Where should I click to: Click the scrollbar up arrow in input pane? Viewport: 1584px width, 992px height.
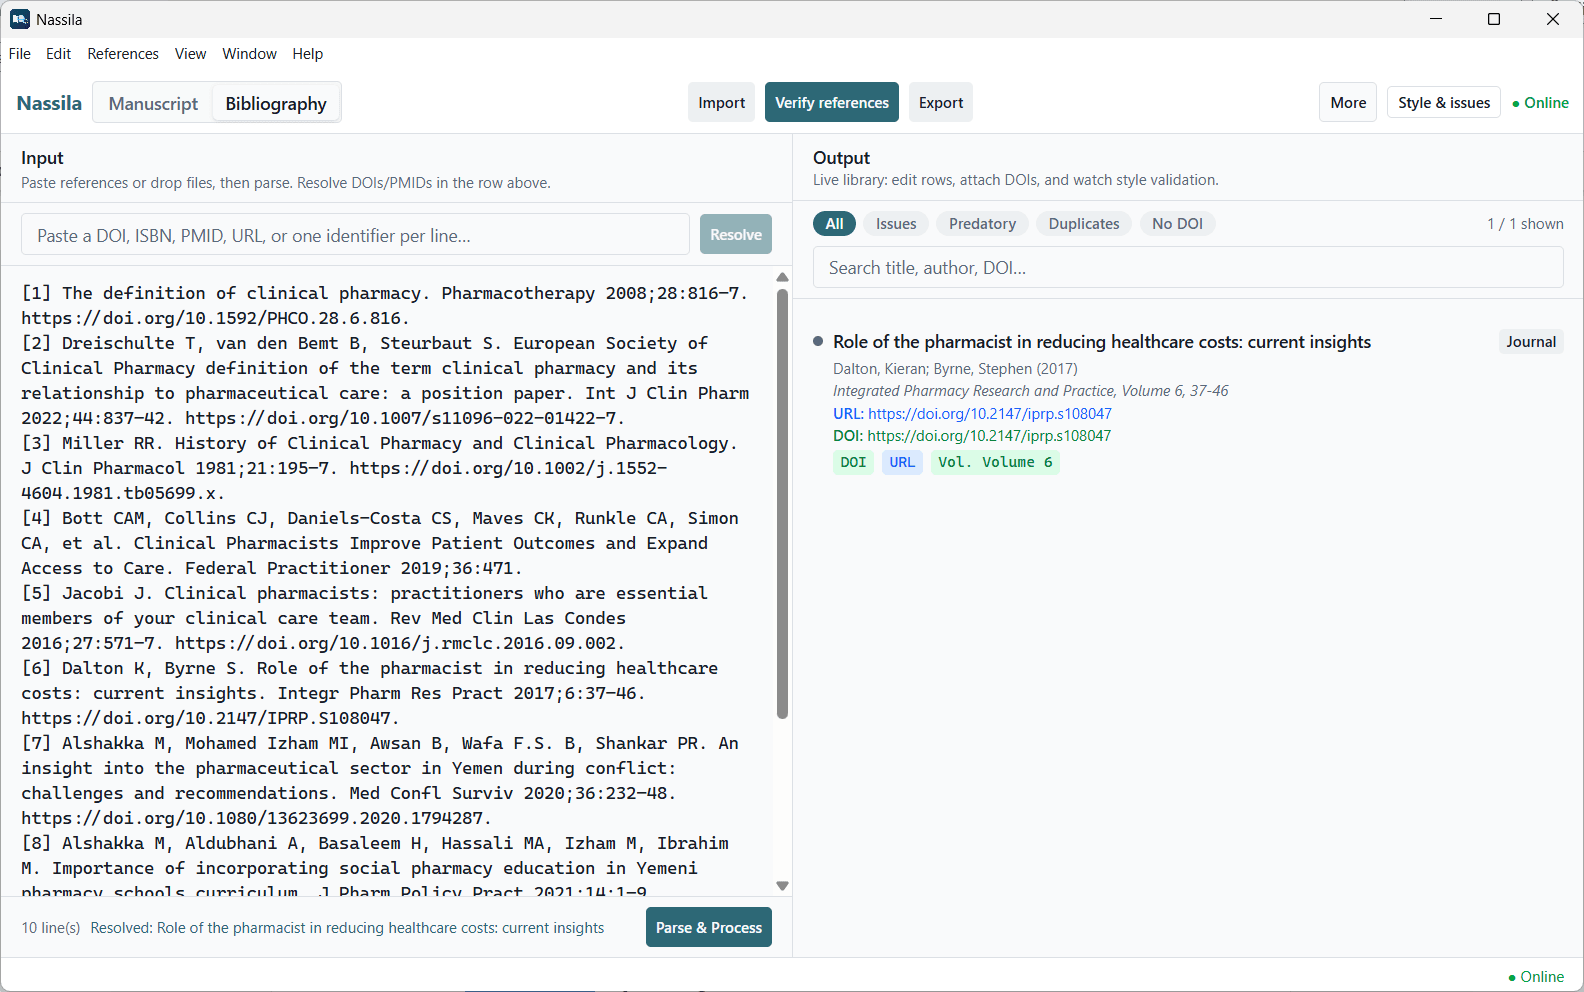coord(782,278)
